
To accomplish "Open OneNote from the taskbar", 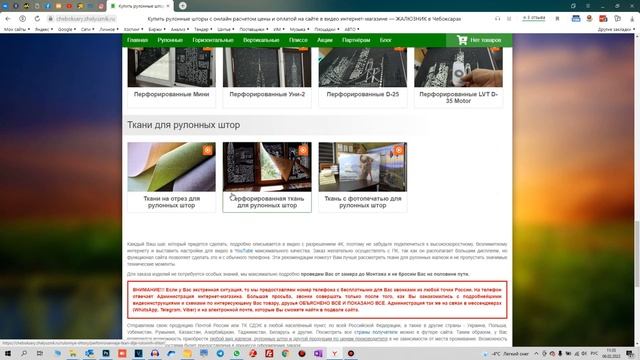I will click(x=318, y=353).
